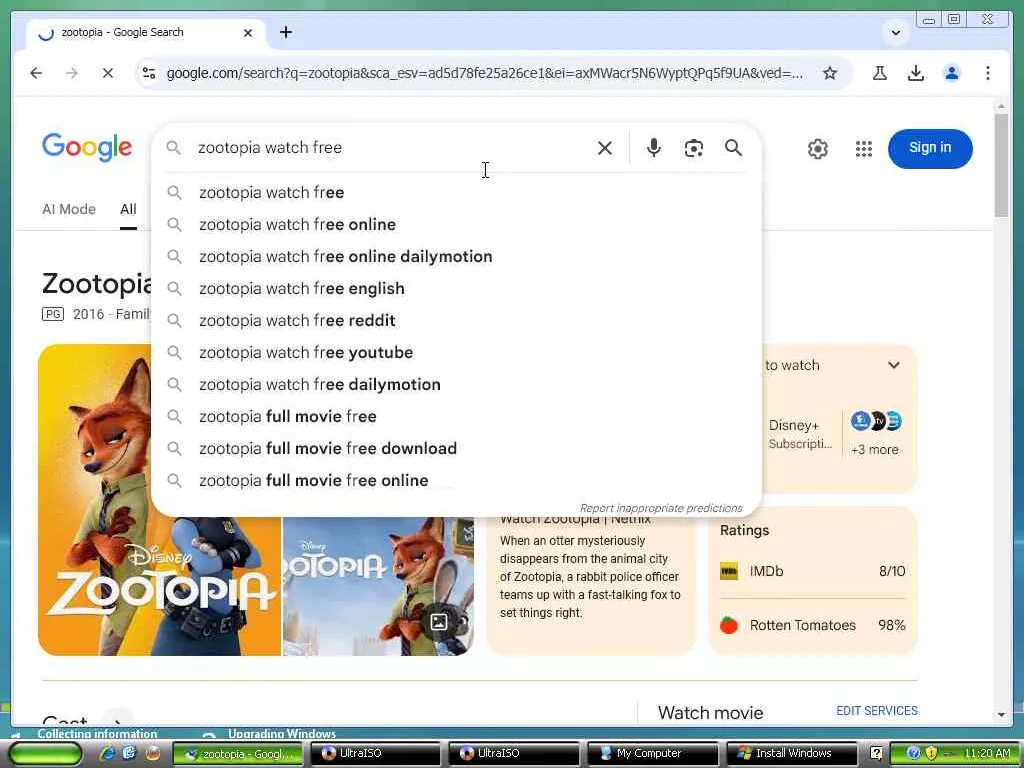Select the All results tab

128,209
